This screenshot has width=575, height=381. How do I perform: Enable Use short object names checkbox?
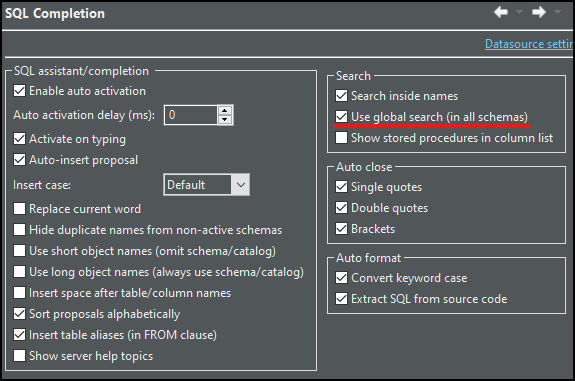pyautogui.click(x=19, y=251)
